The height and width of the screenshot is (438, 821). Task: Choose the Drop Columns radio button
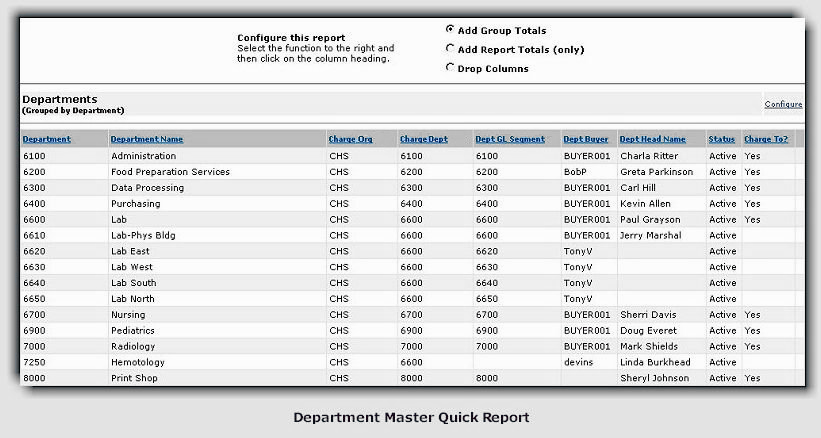click(x=450, y=68)
